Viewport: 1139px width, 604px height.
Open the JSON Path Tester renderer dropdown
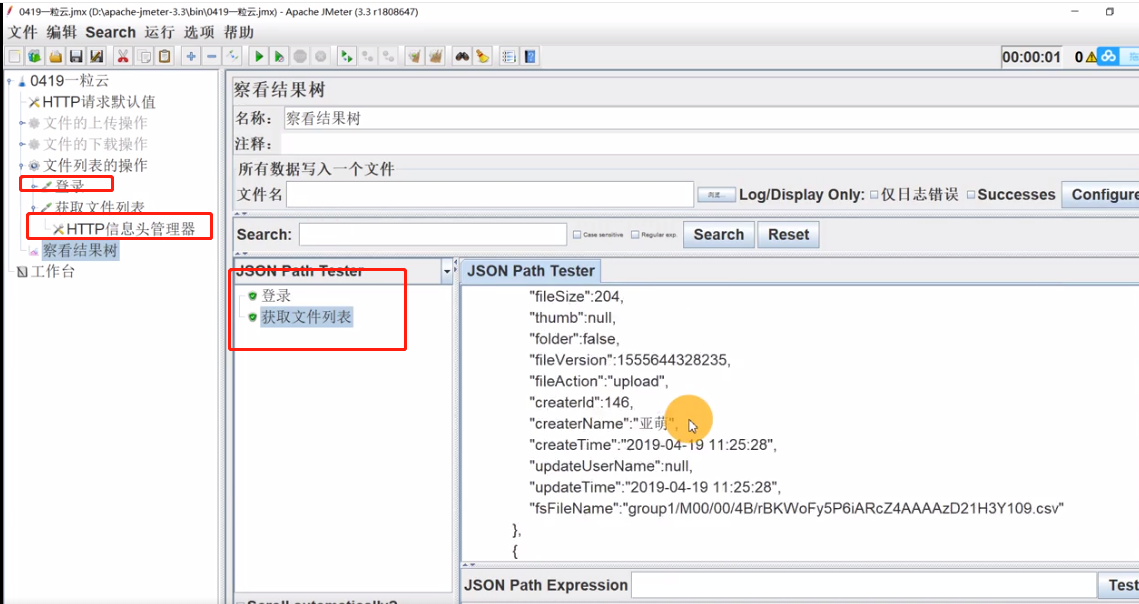[x=447, y=272]
